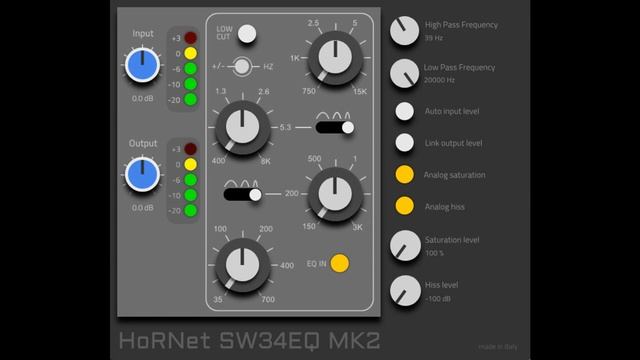640x360 pixels.
Task: Toggle the LOW CUT button
Action: [247, 34]
